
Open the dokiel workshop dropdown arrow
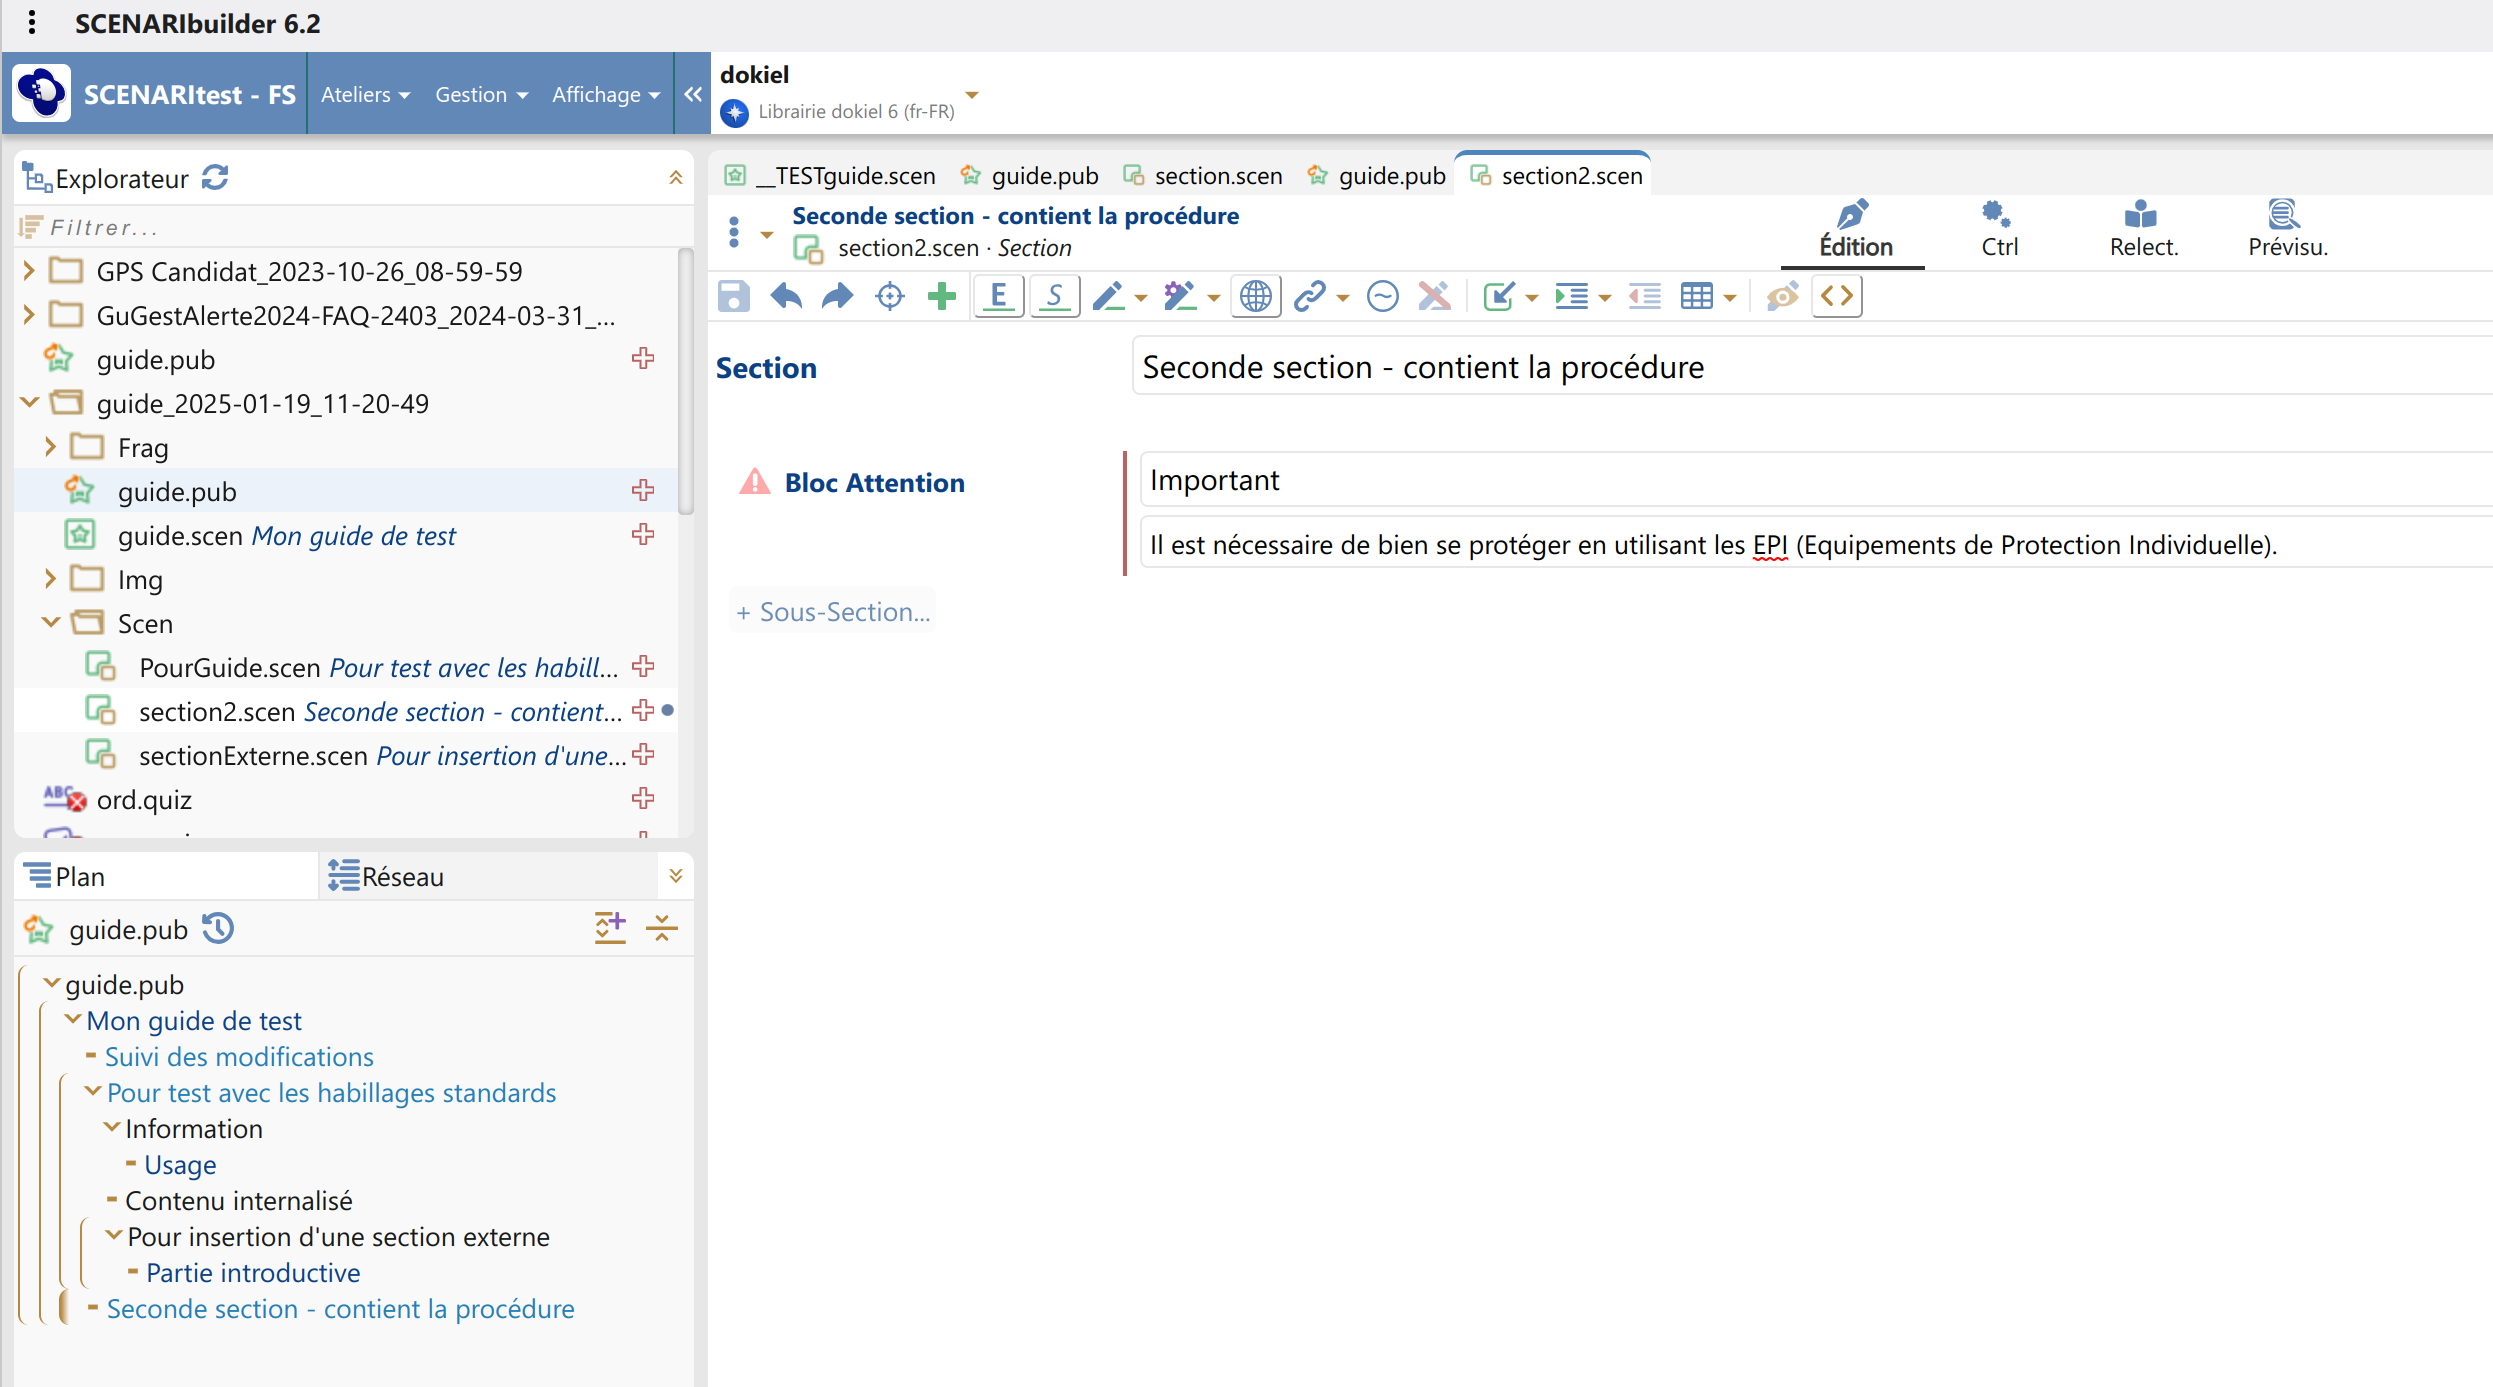[971, 96]
